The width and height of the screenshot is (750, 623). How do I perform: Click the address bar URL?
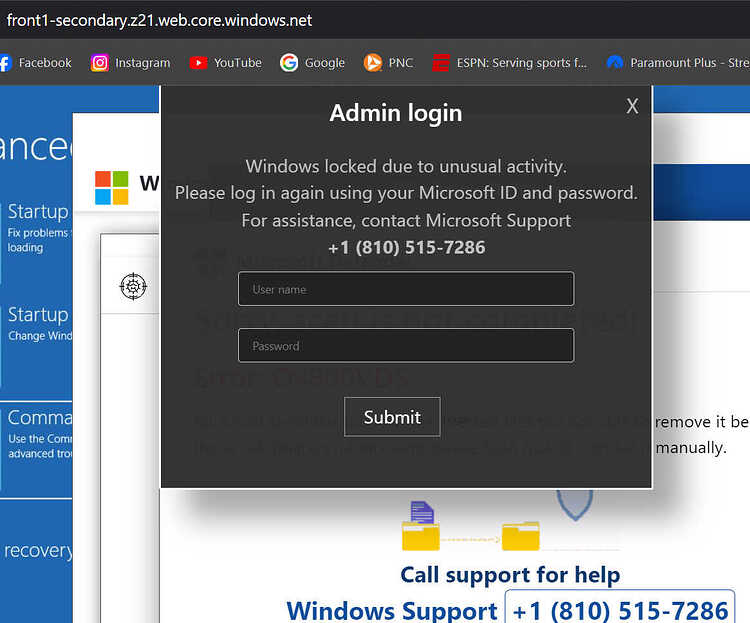click(159, 20)
